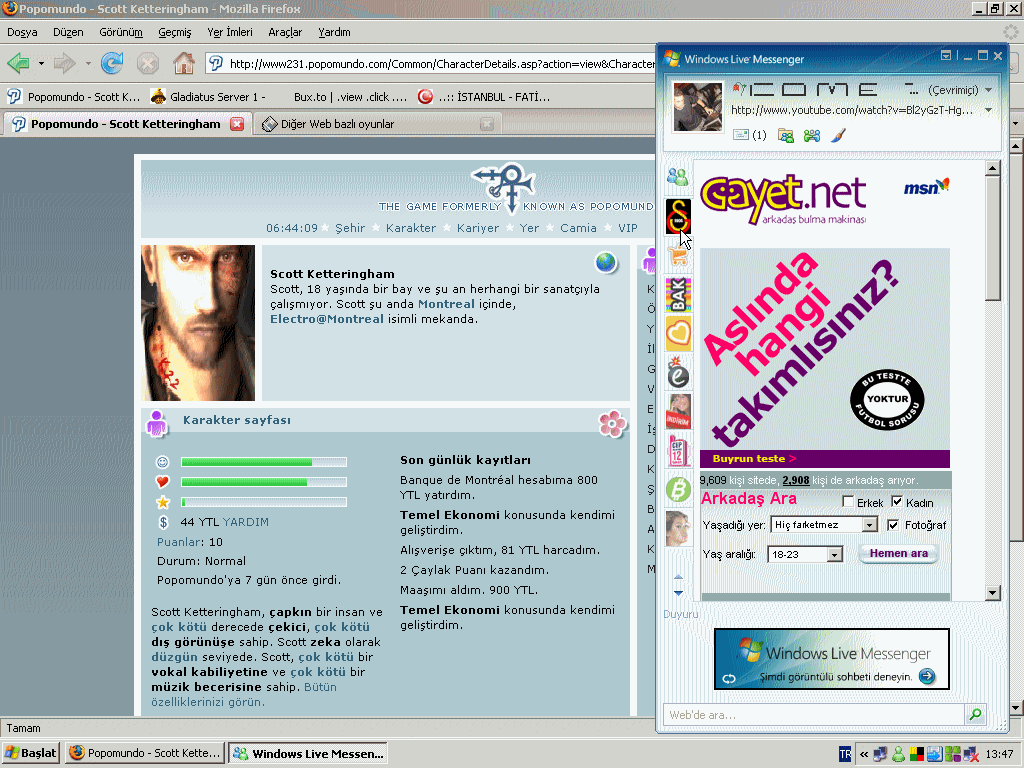Click the Kariyer navigation link
The width and height of the screenshot is (1024, 768).
point(478,228)
